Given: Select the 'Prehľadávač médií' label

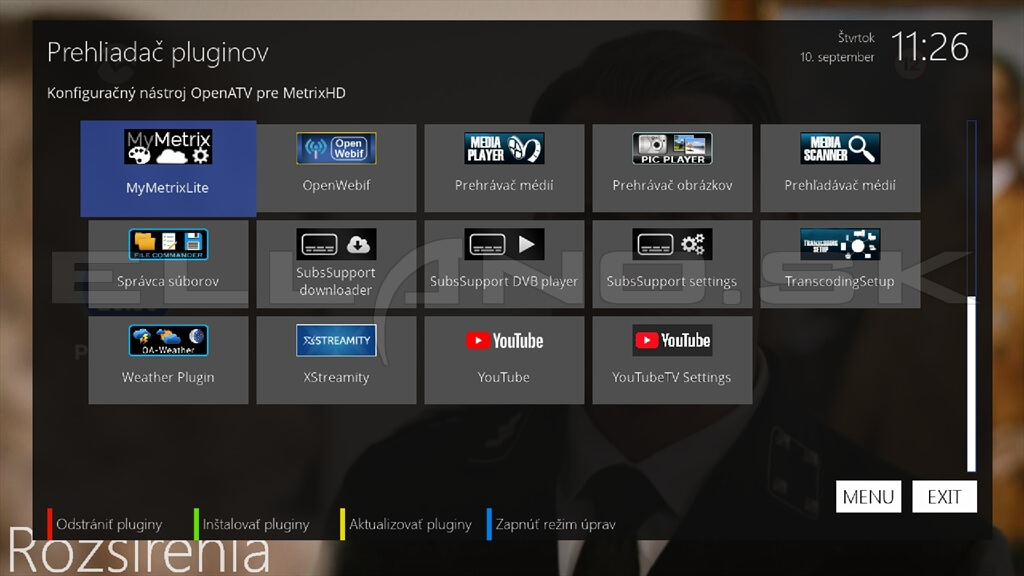Looking at the screenshot, I should tap(840, 185).
